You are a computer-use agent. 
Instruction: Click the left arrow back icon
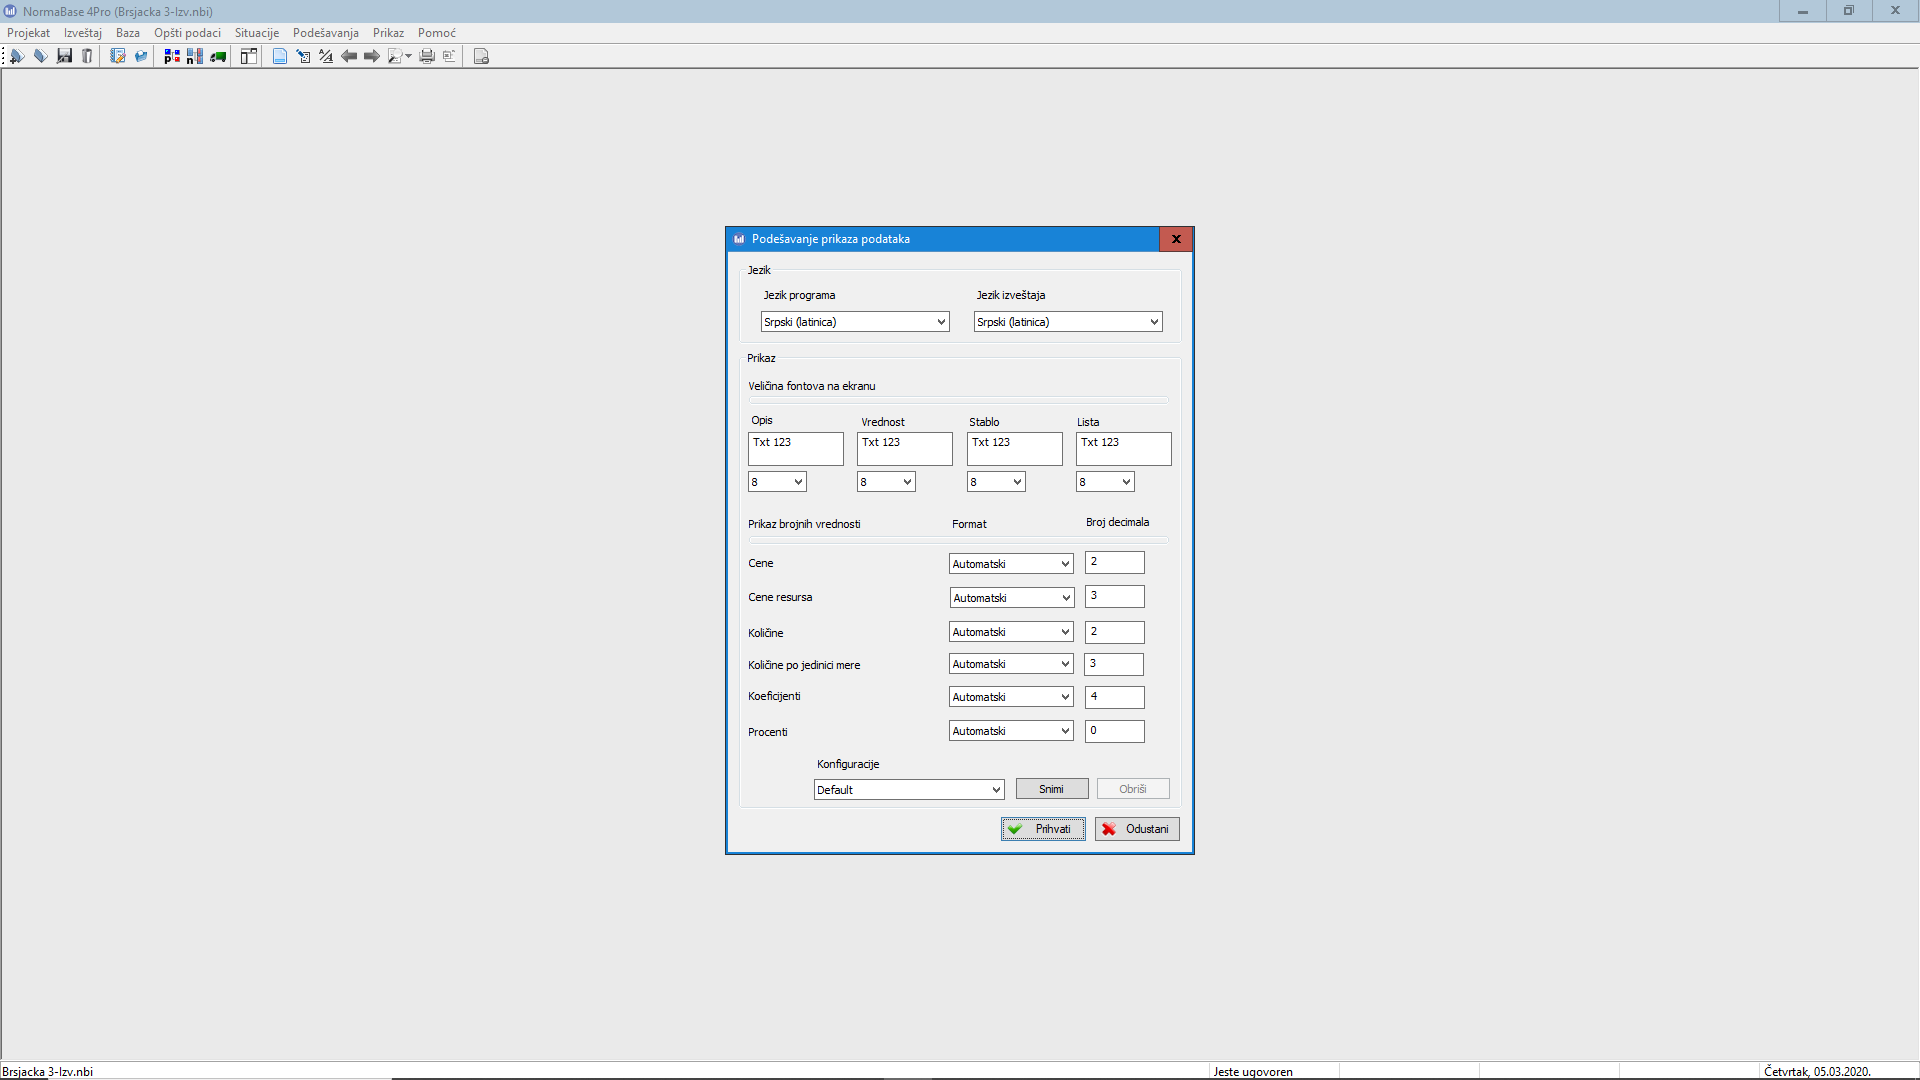349,56
